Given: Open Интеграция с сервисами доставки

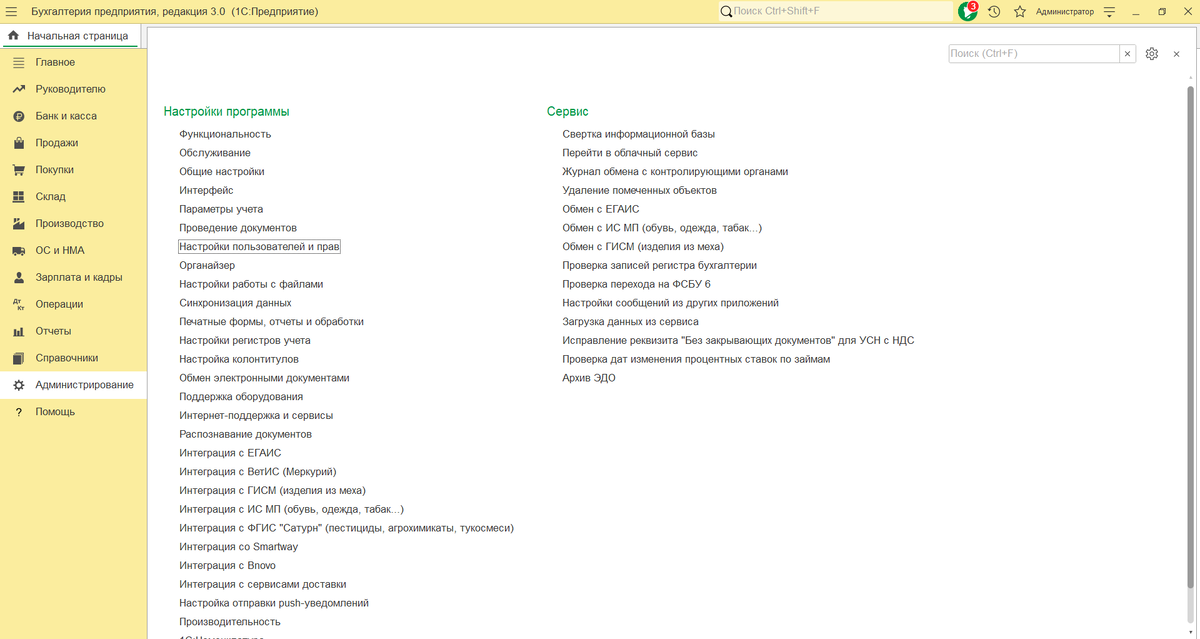Looking at the screenshot, I should (263, 584).
